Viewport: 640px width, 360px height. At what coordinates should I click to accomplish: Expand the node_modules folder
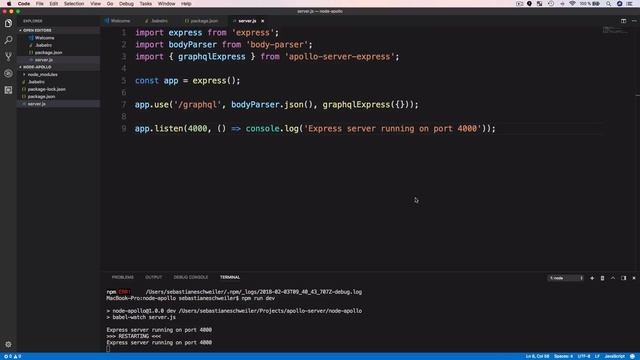(x=42, y=74)
